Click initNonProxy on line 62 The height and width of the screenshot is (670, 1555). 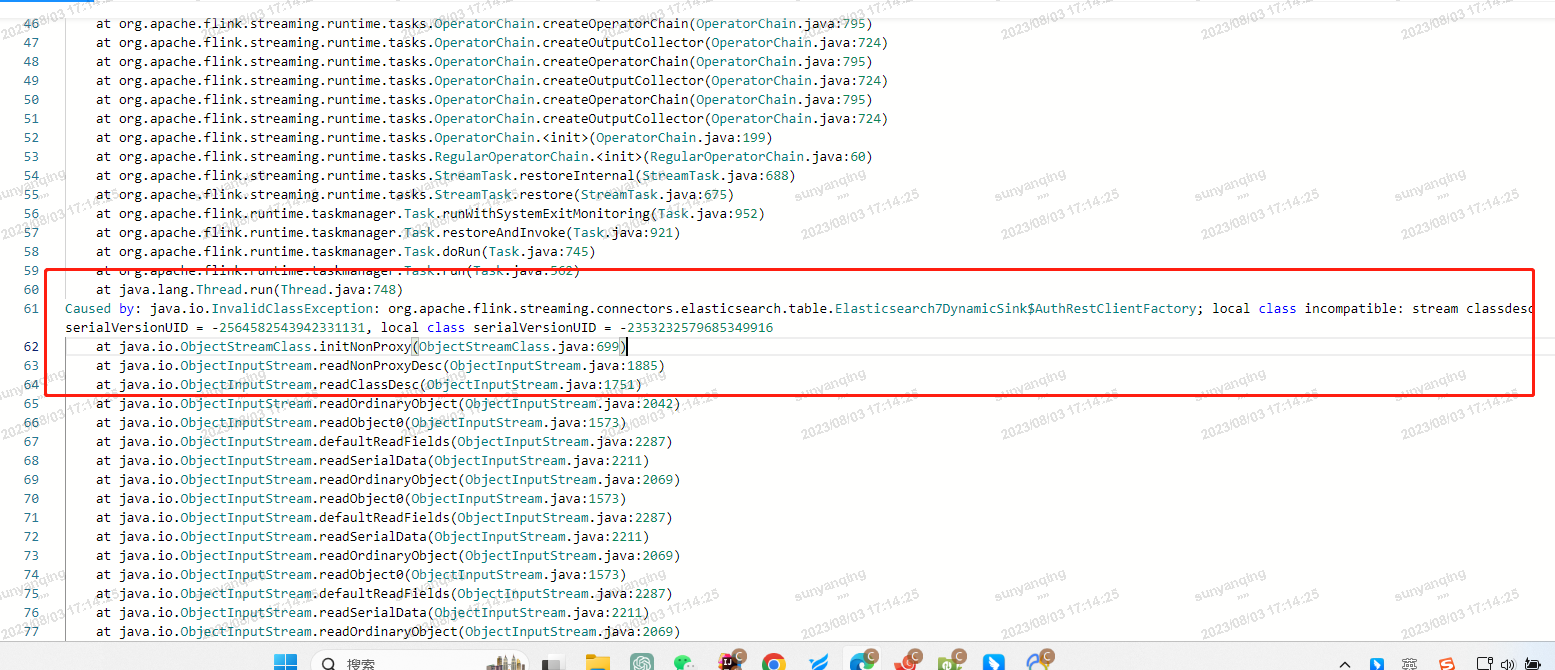[364, 347]
